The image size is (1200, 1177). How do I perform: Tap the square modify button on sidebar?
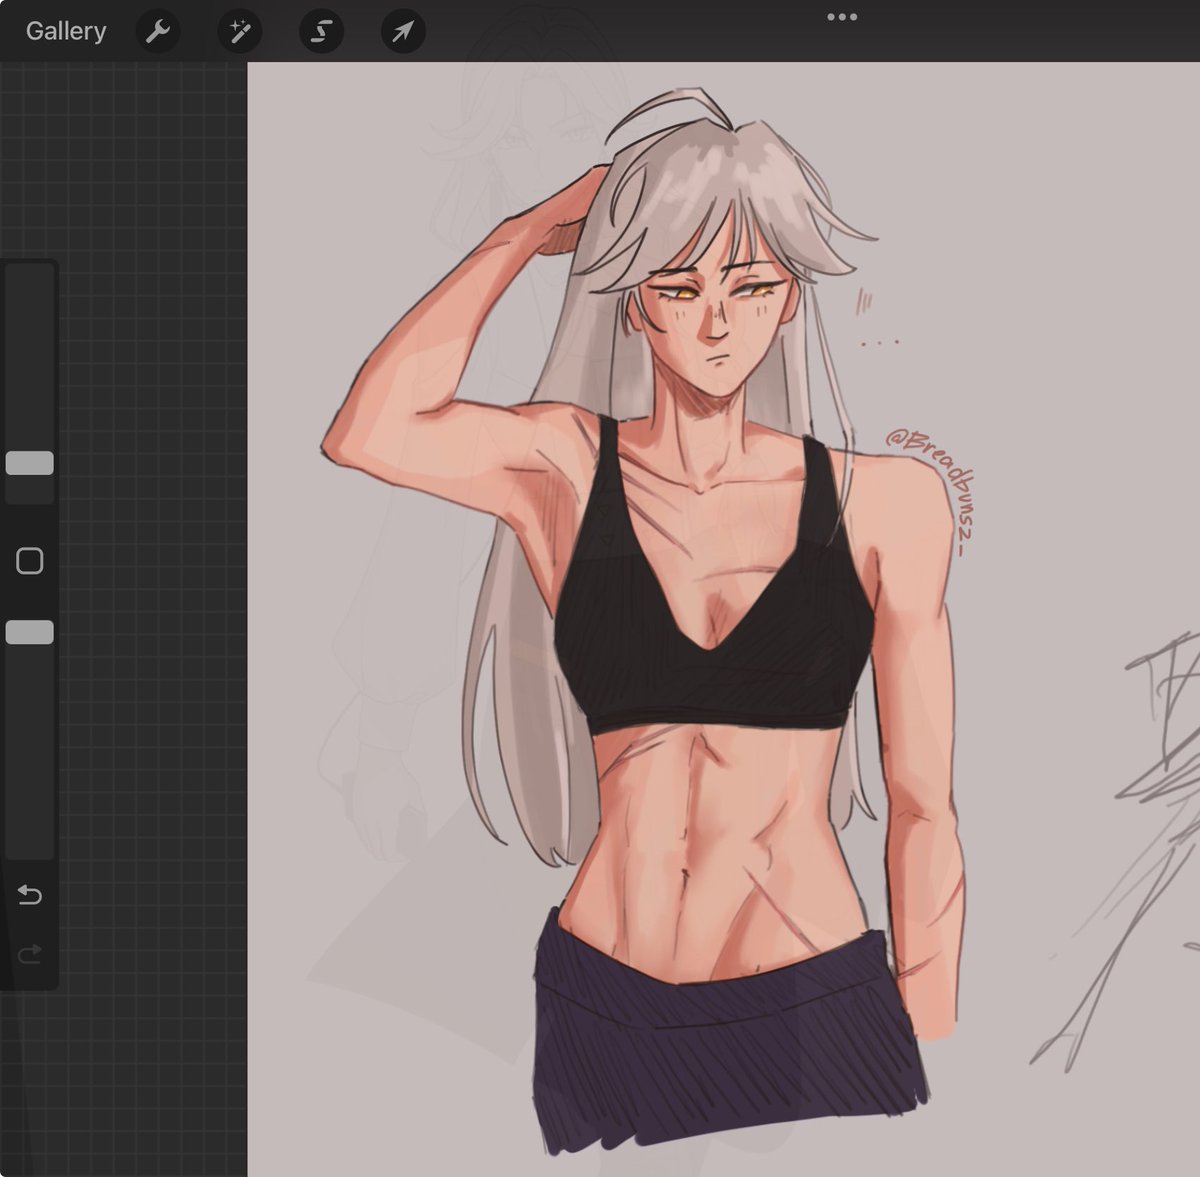click(x=30, y=561)
